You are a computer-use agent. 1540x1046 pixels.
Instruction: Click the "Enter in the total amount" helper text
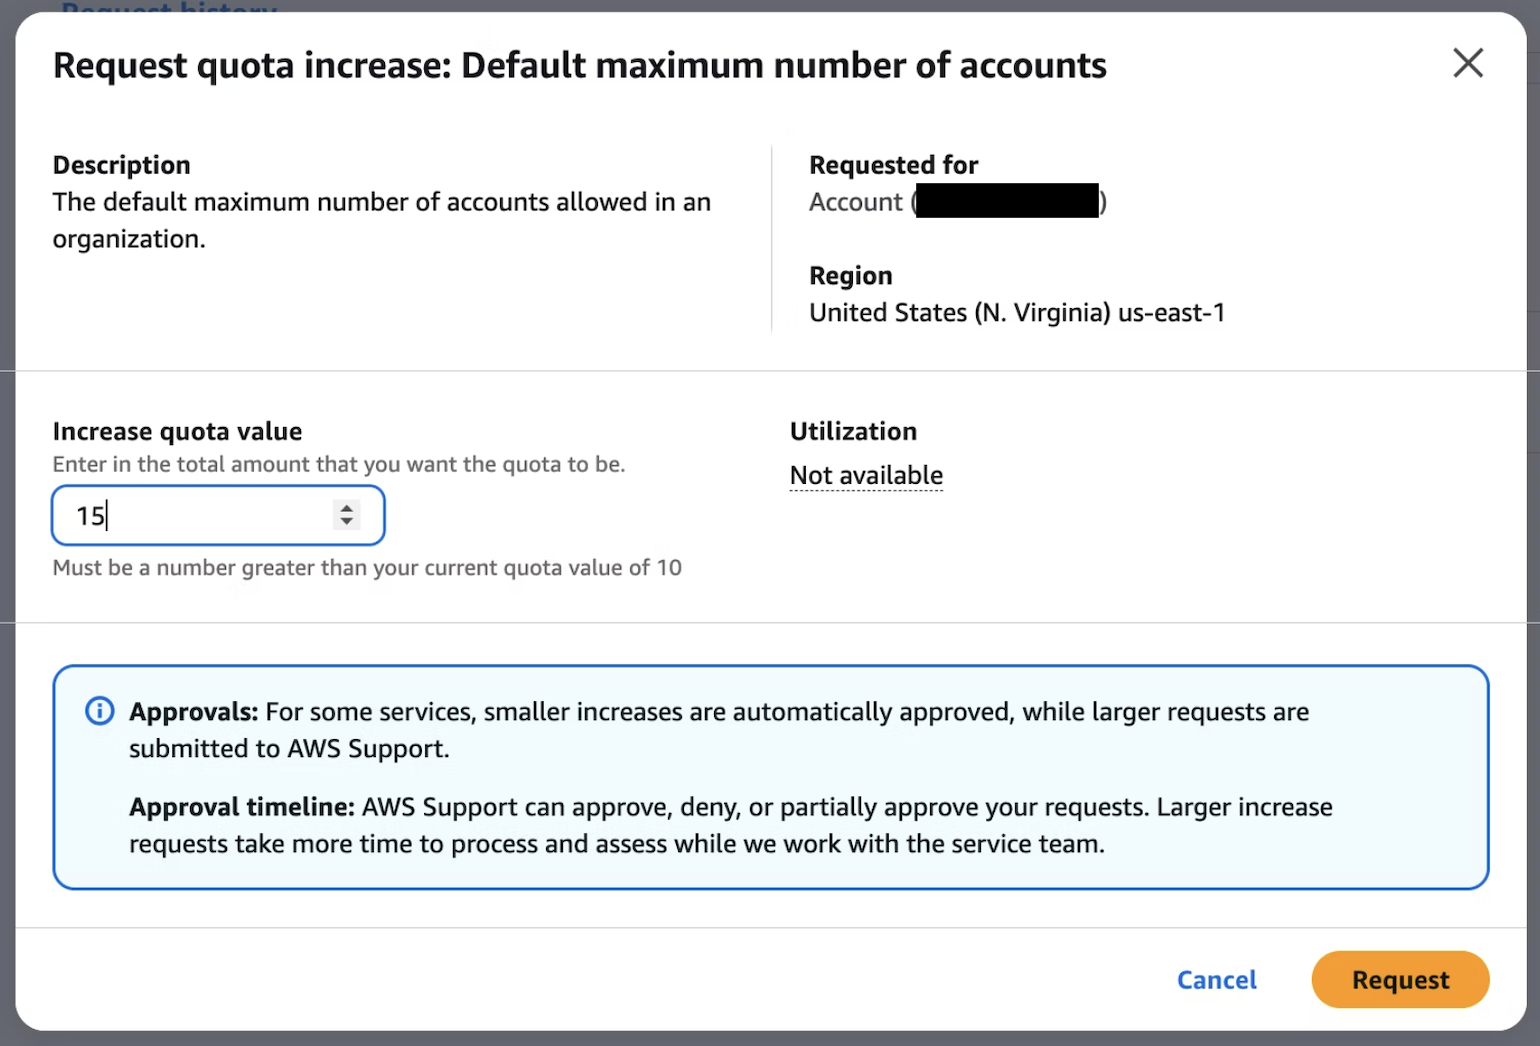click(x=338, y=465)
